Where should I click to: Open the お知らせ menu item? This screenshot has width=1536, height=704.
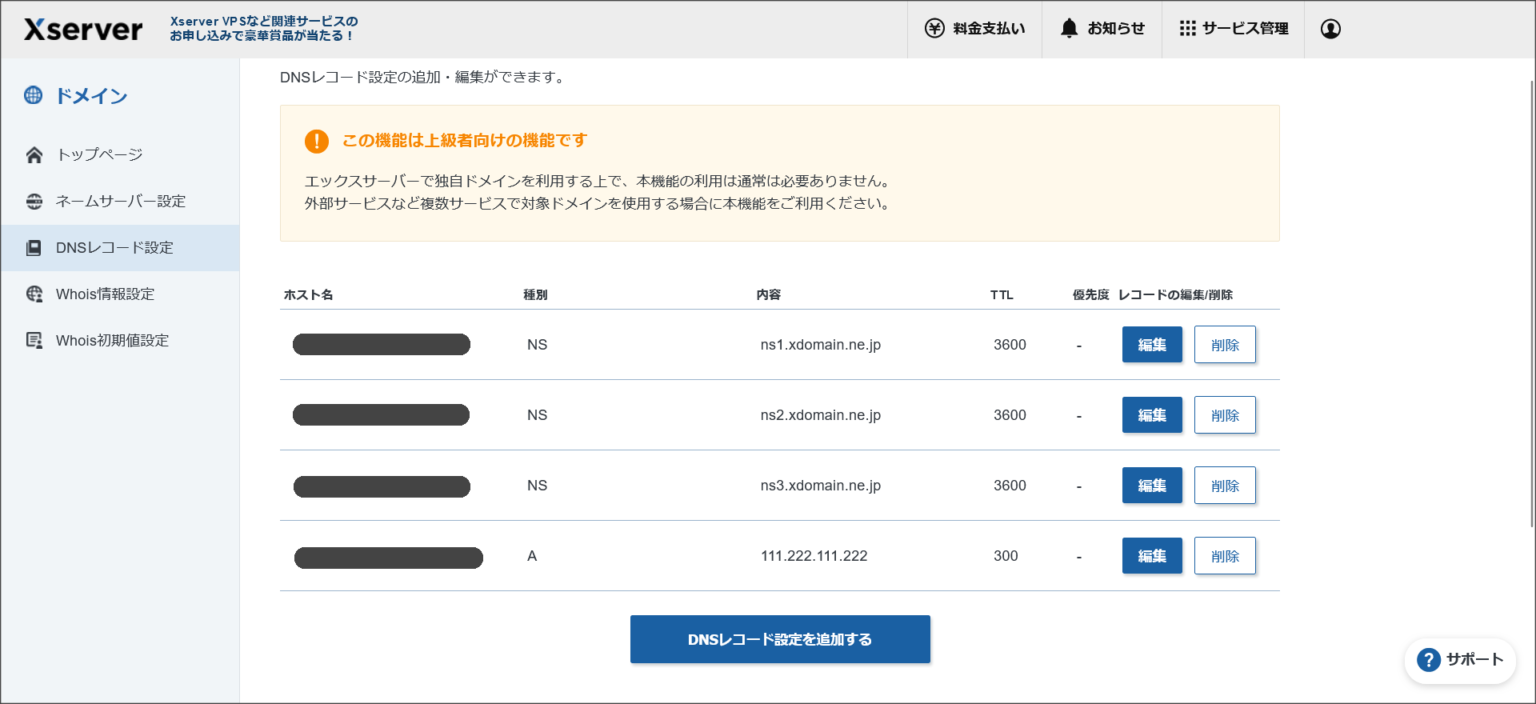[x=1101, y=28]
